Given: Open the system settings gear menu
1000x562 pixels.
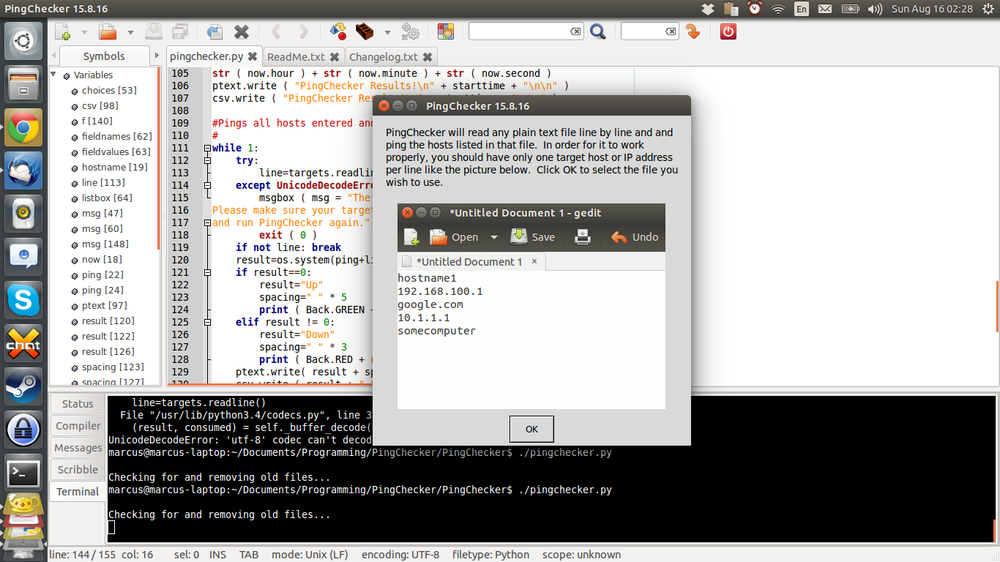Looking at the screenshot, I should tap(988, 9).
